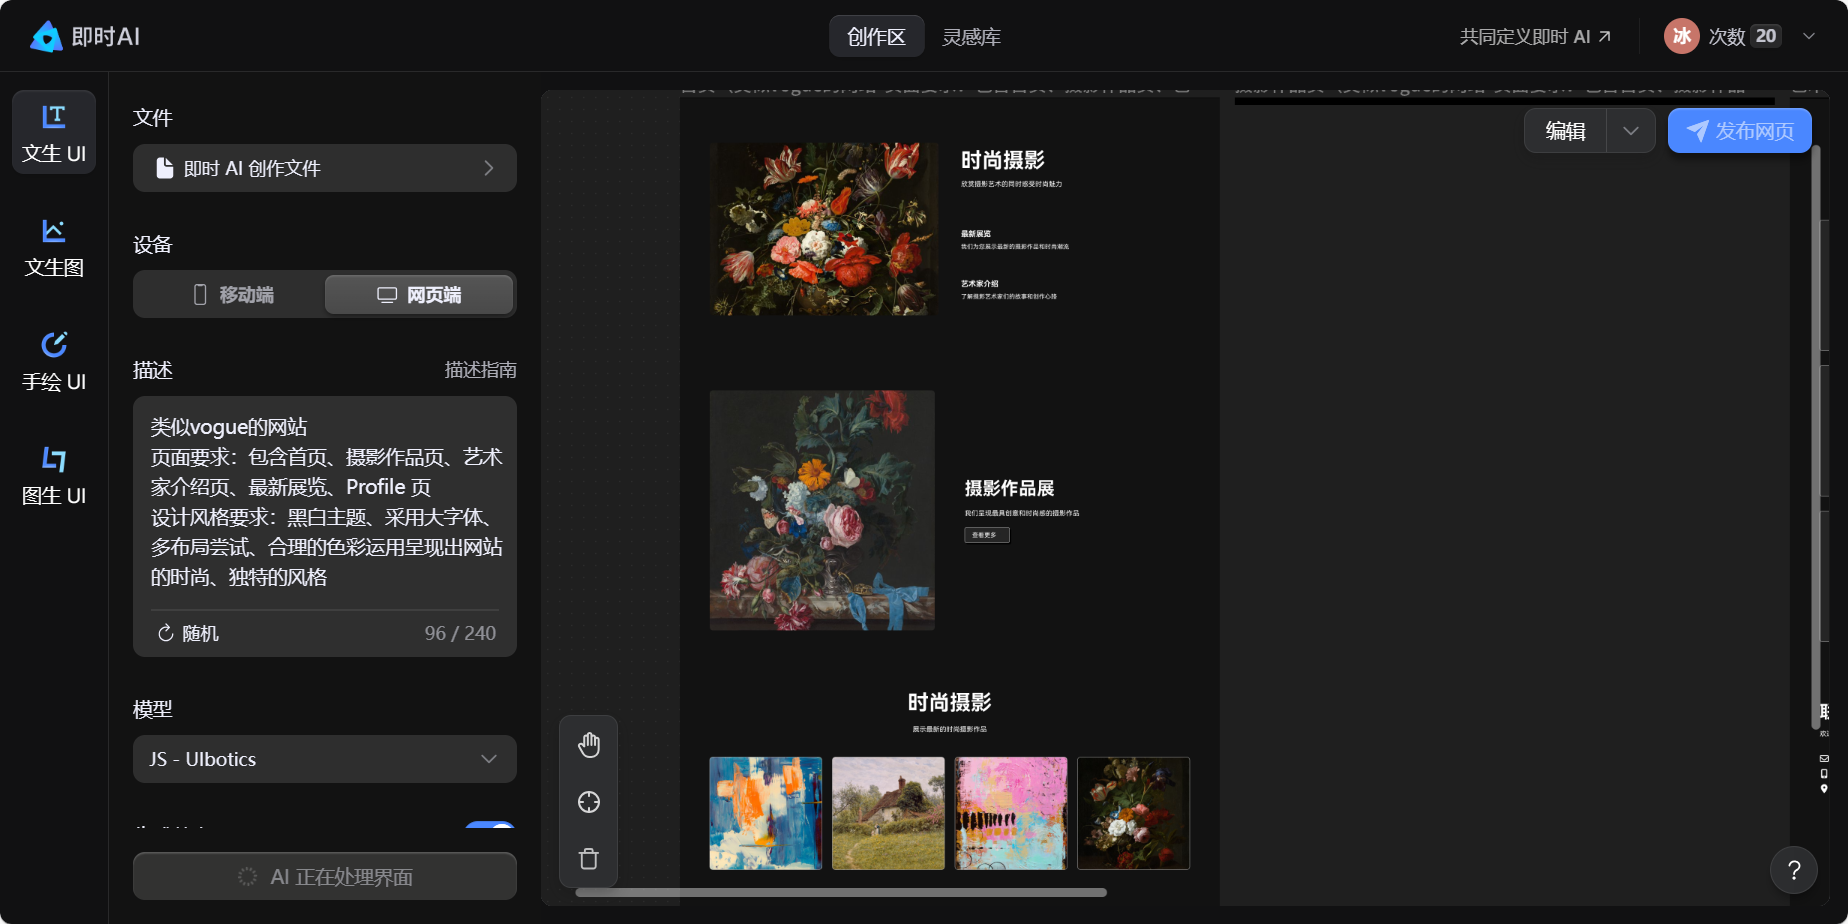Switch to the 创作区 tab
Screen dimensions: 1848x924
pos(876,37)
